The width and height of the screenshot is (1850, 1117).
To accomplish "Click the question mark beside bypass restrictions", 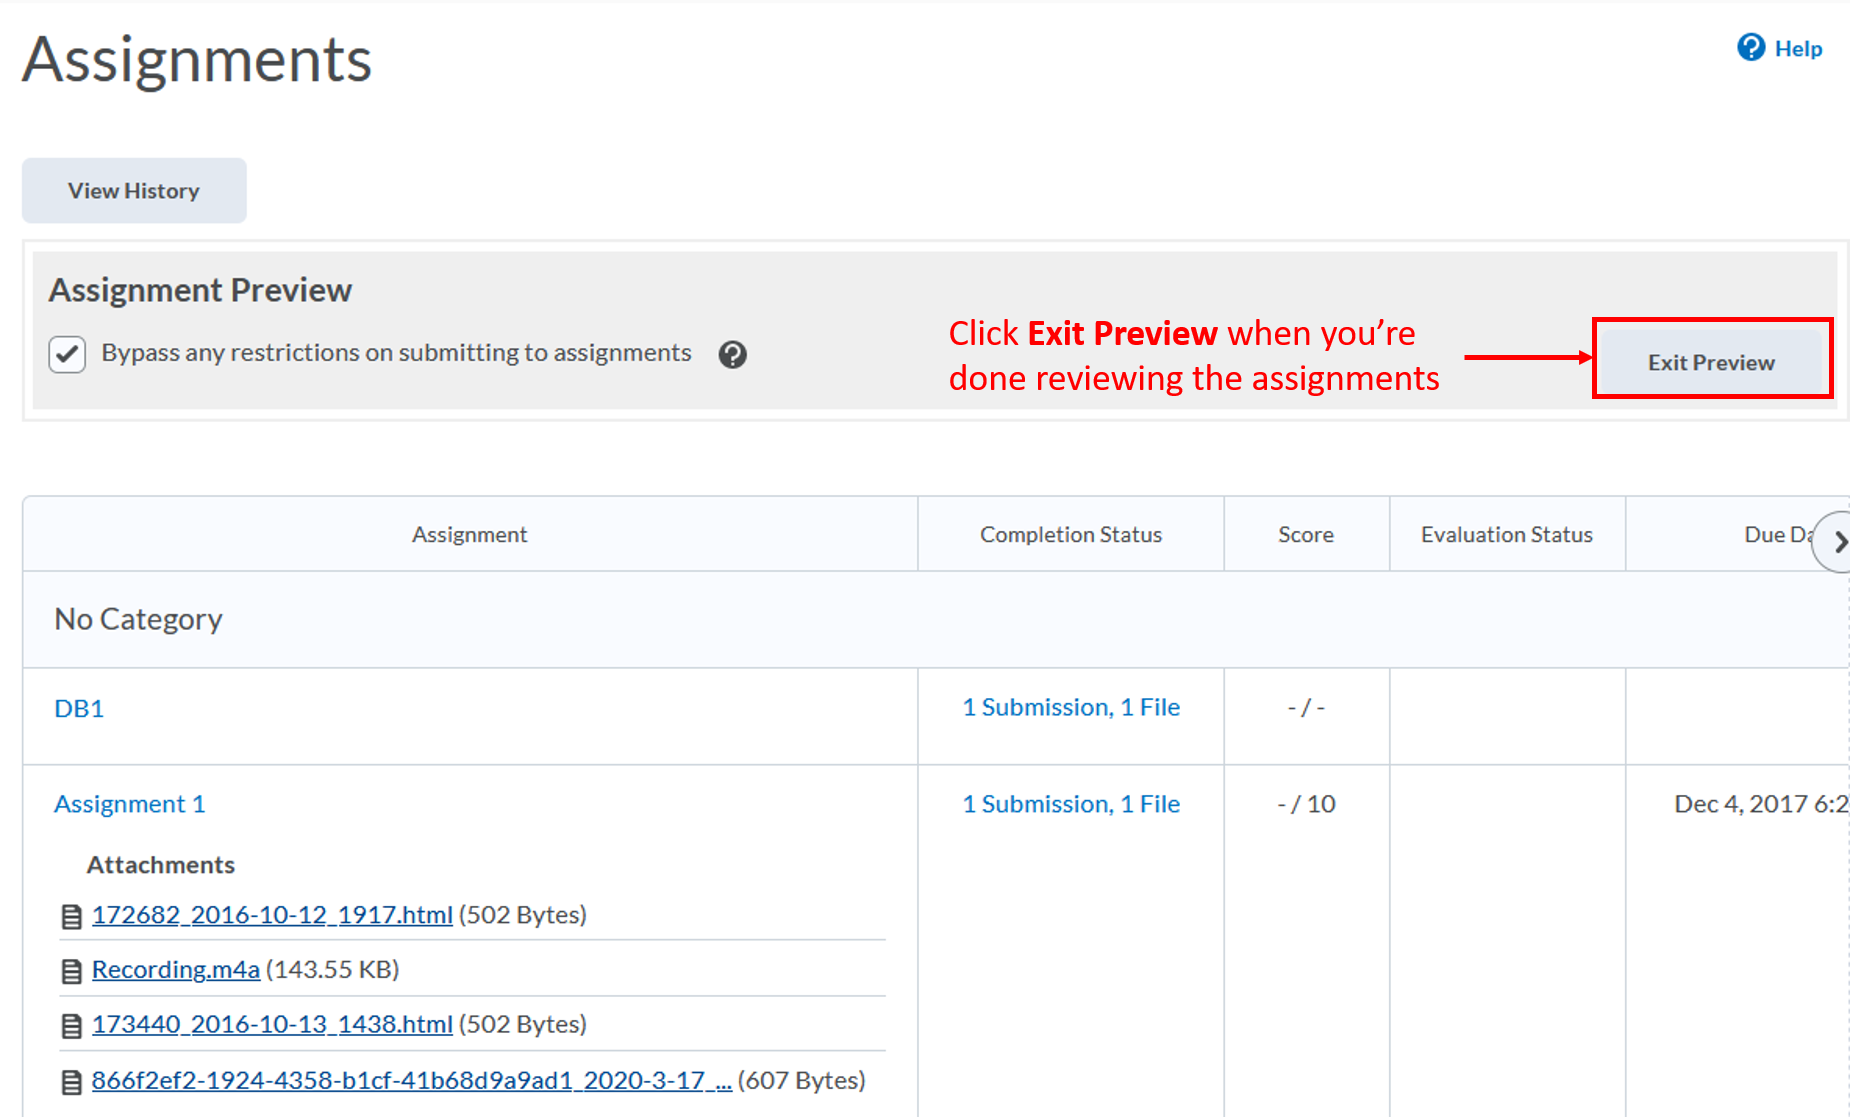I will tap(733, 354).
